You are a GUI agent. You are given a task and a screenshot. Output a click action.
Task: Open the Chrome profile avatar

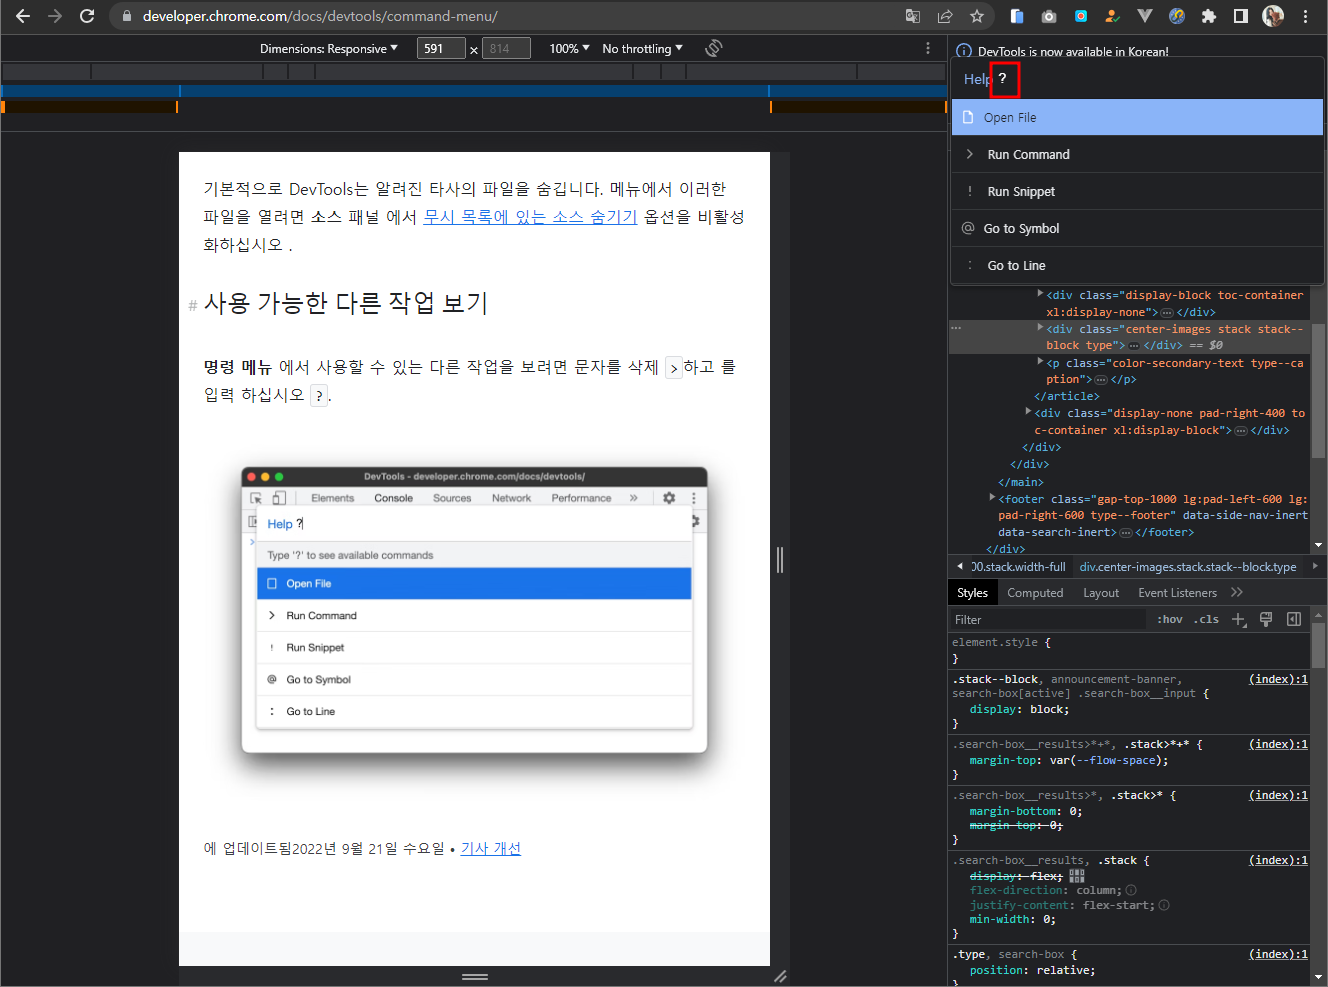1273,16
